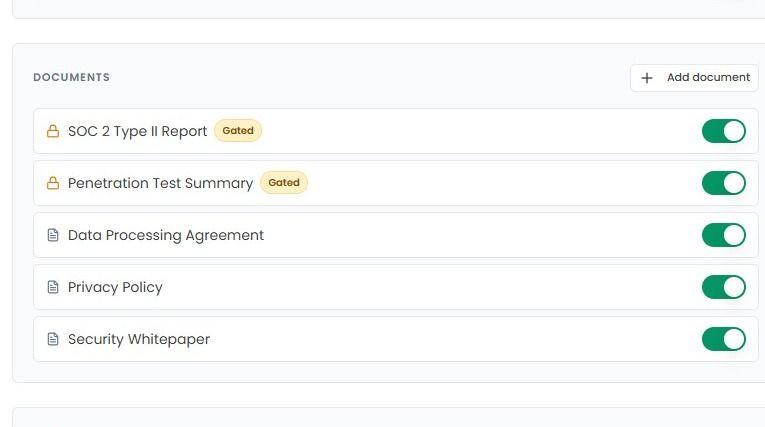This screenshot has width=765, height=427.
Task: Switch off the Privacy Policy toggle
Action: coord(724,287)
